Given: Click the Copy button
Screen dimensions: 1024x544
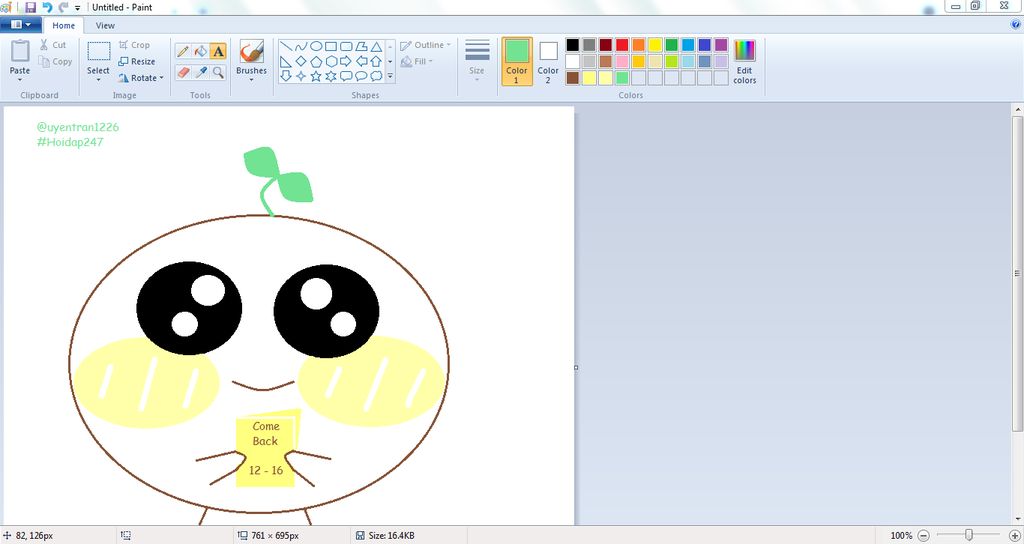Looking at the screenshot, I should coord(55,61).
